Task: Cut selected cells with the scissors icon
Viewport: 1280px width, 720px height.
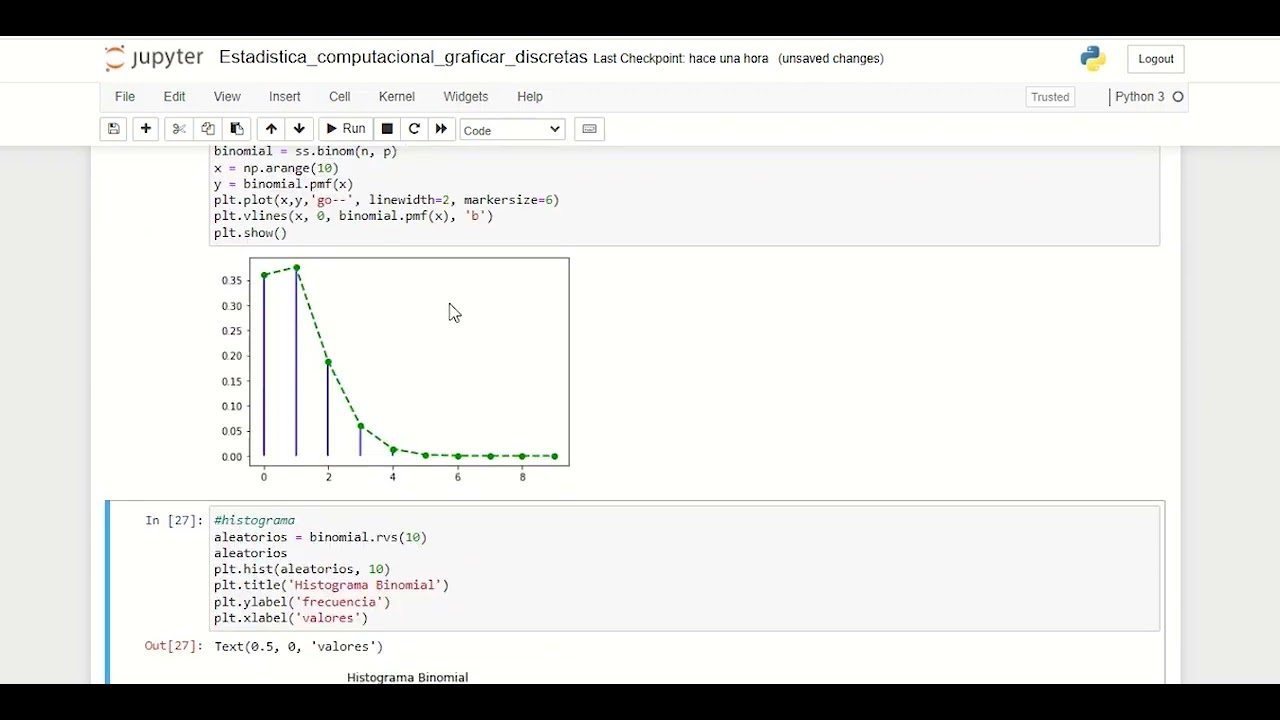Action: (x=179, y=129)
